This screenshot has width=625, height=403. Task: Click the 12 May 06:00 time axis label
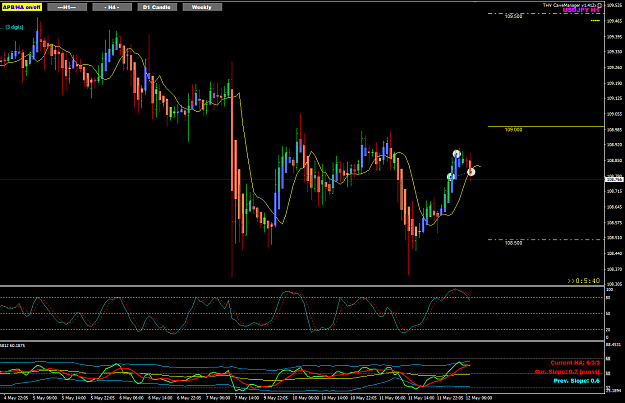[479, 398]
